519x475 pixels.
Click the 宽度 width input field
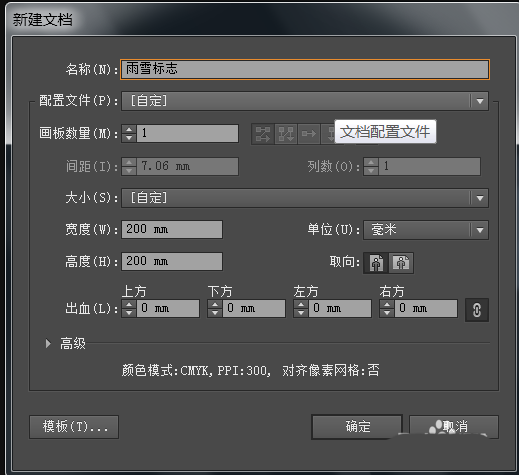pos(172,229)
